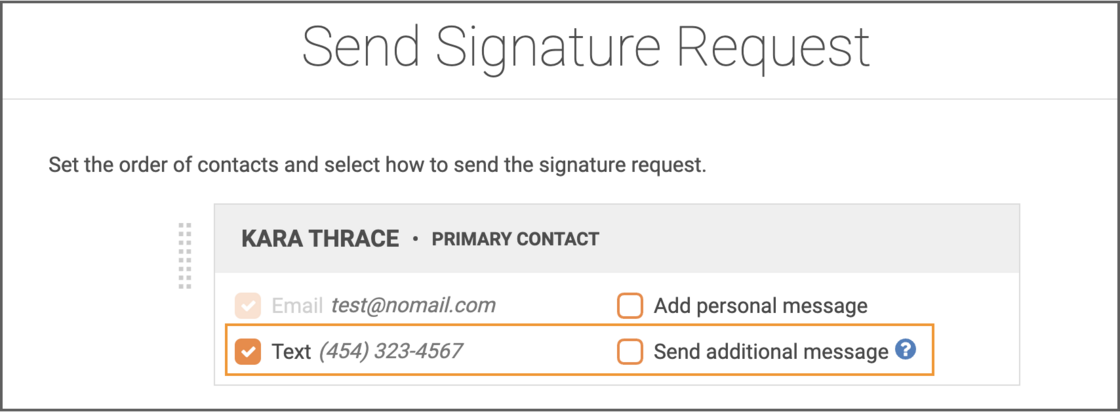Click the bullet dot between name and role

(415, 239)
